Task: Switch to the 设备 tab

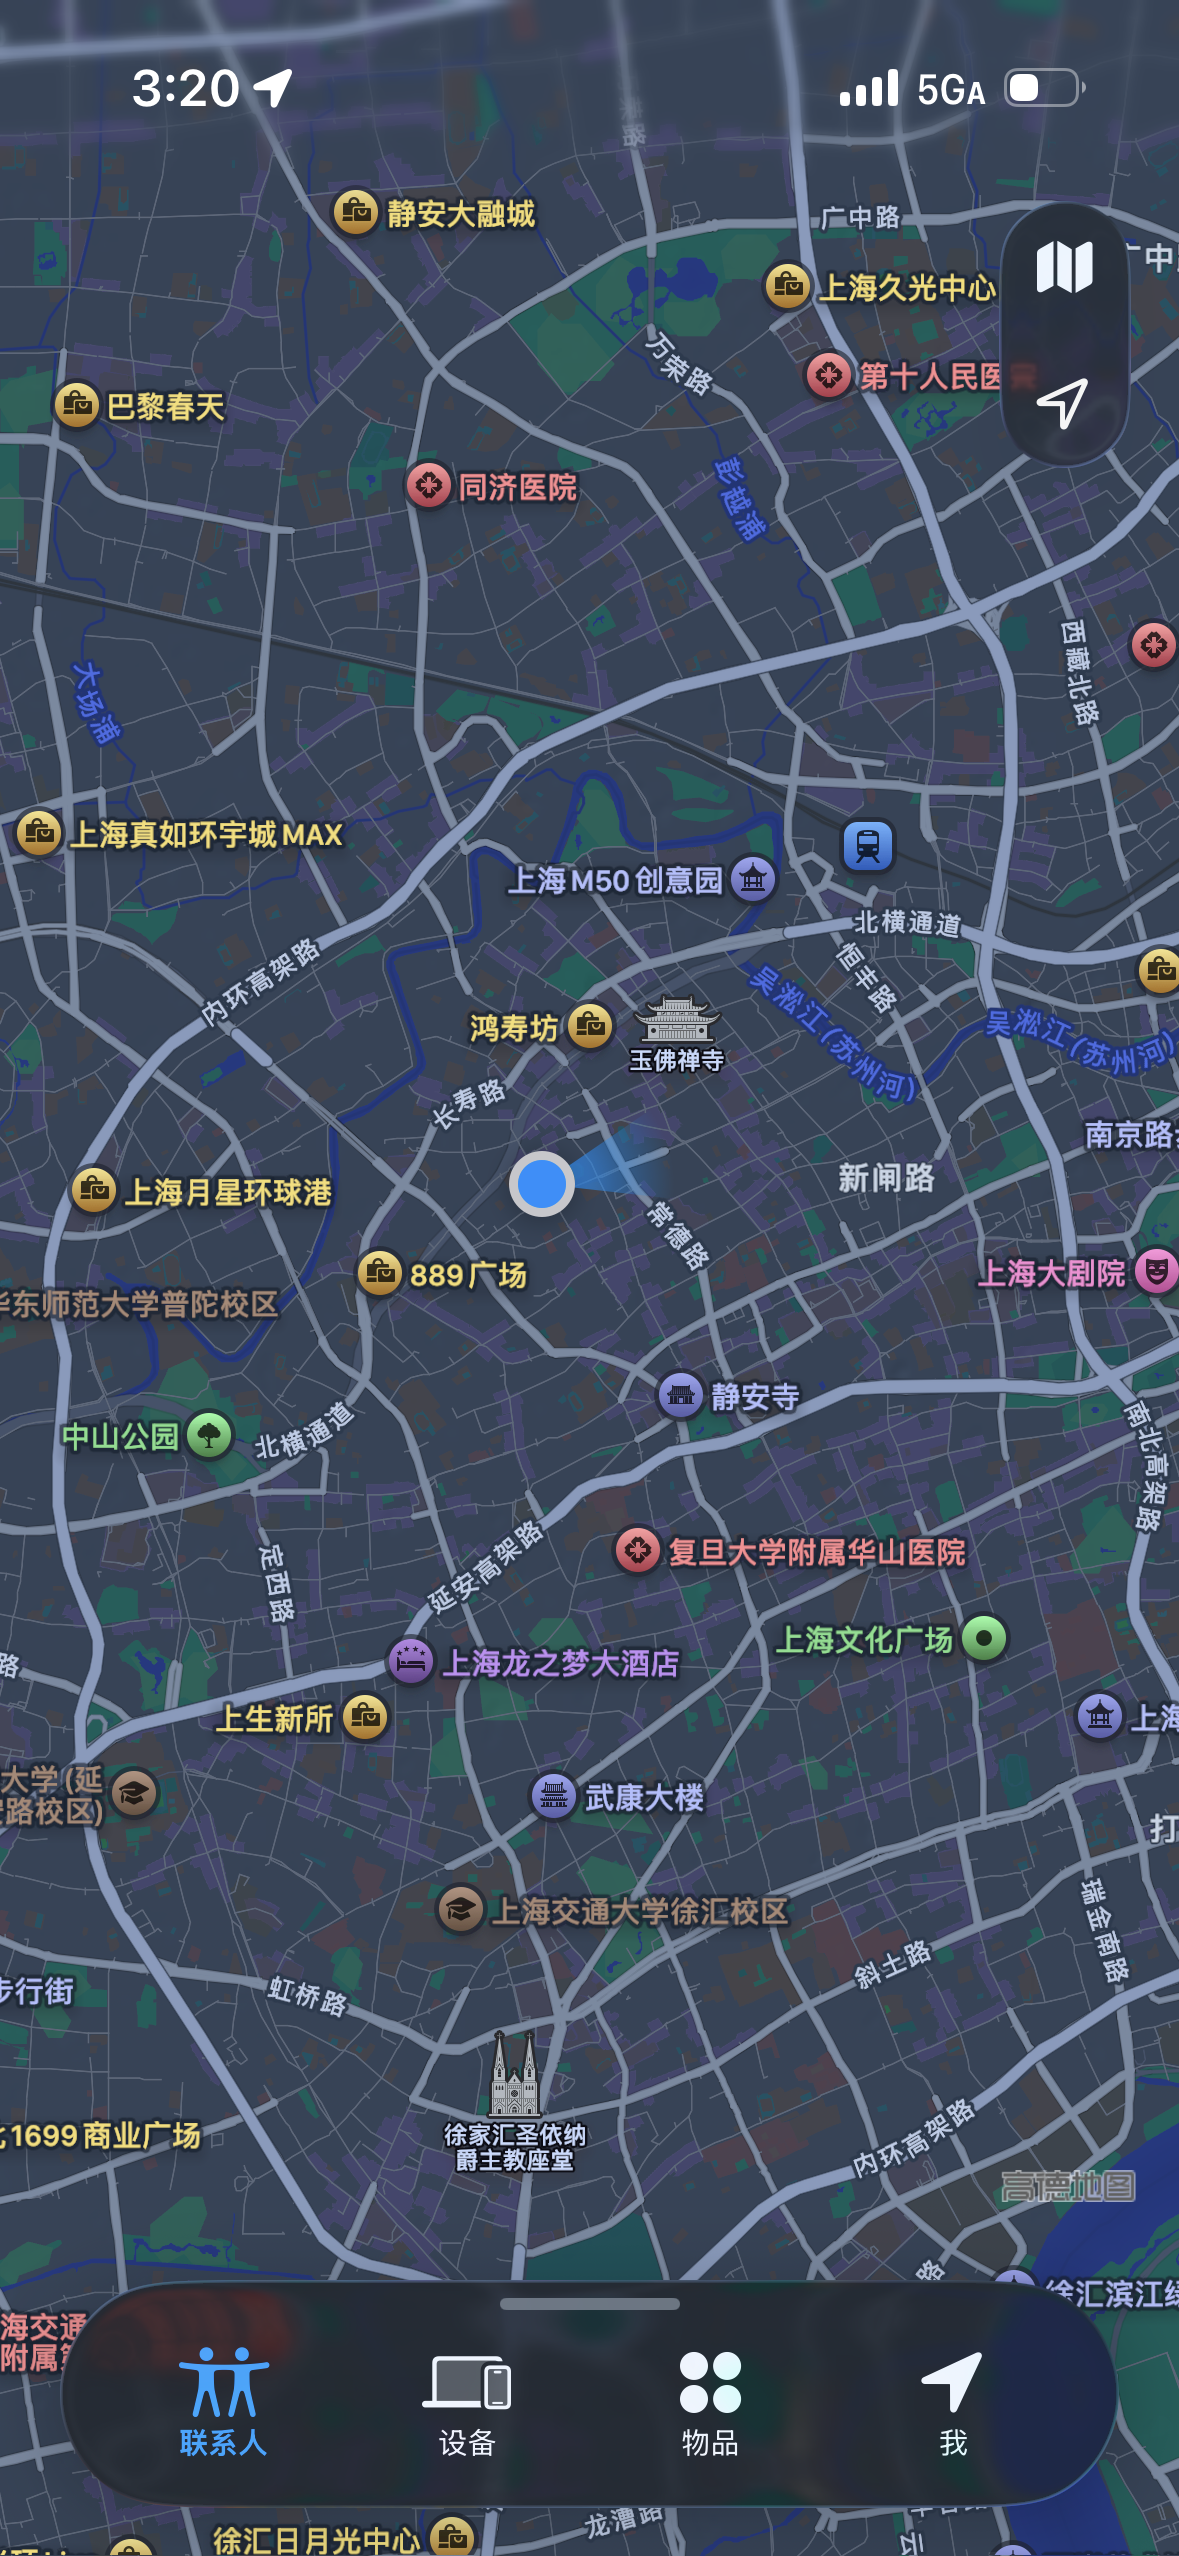Action: click(x=467, y=2402)
